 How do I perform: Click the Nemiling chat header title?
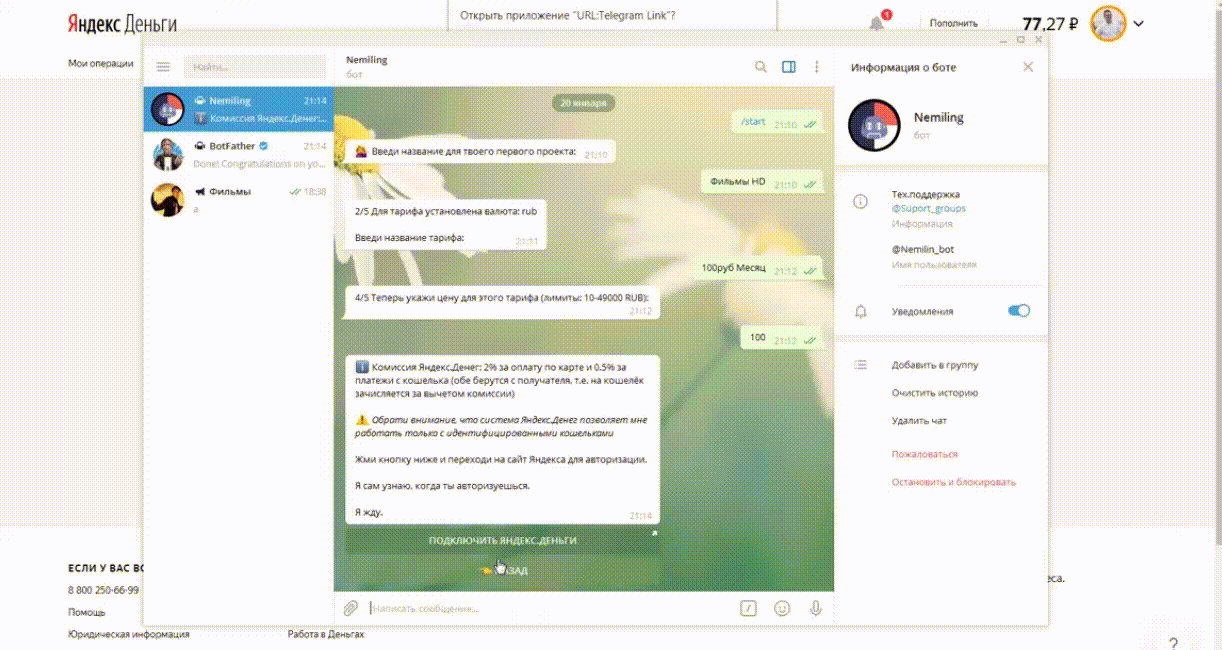click(x=366, y=60)
